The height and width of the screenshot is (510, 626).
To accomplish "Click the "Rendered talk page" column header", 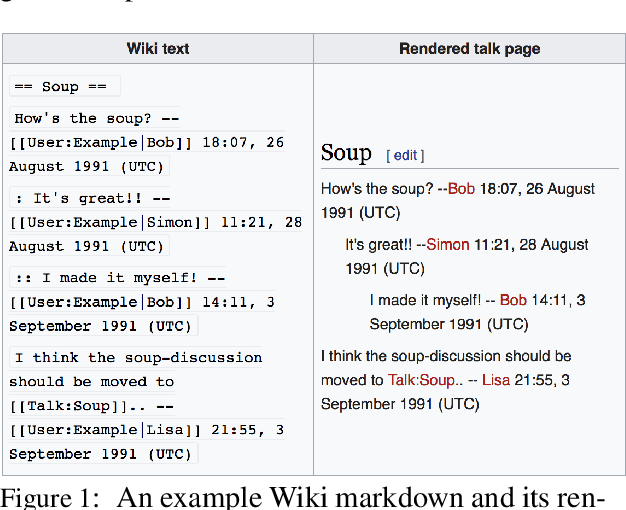I will tap(469, 48).
